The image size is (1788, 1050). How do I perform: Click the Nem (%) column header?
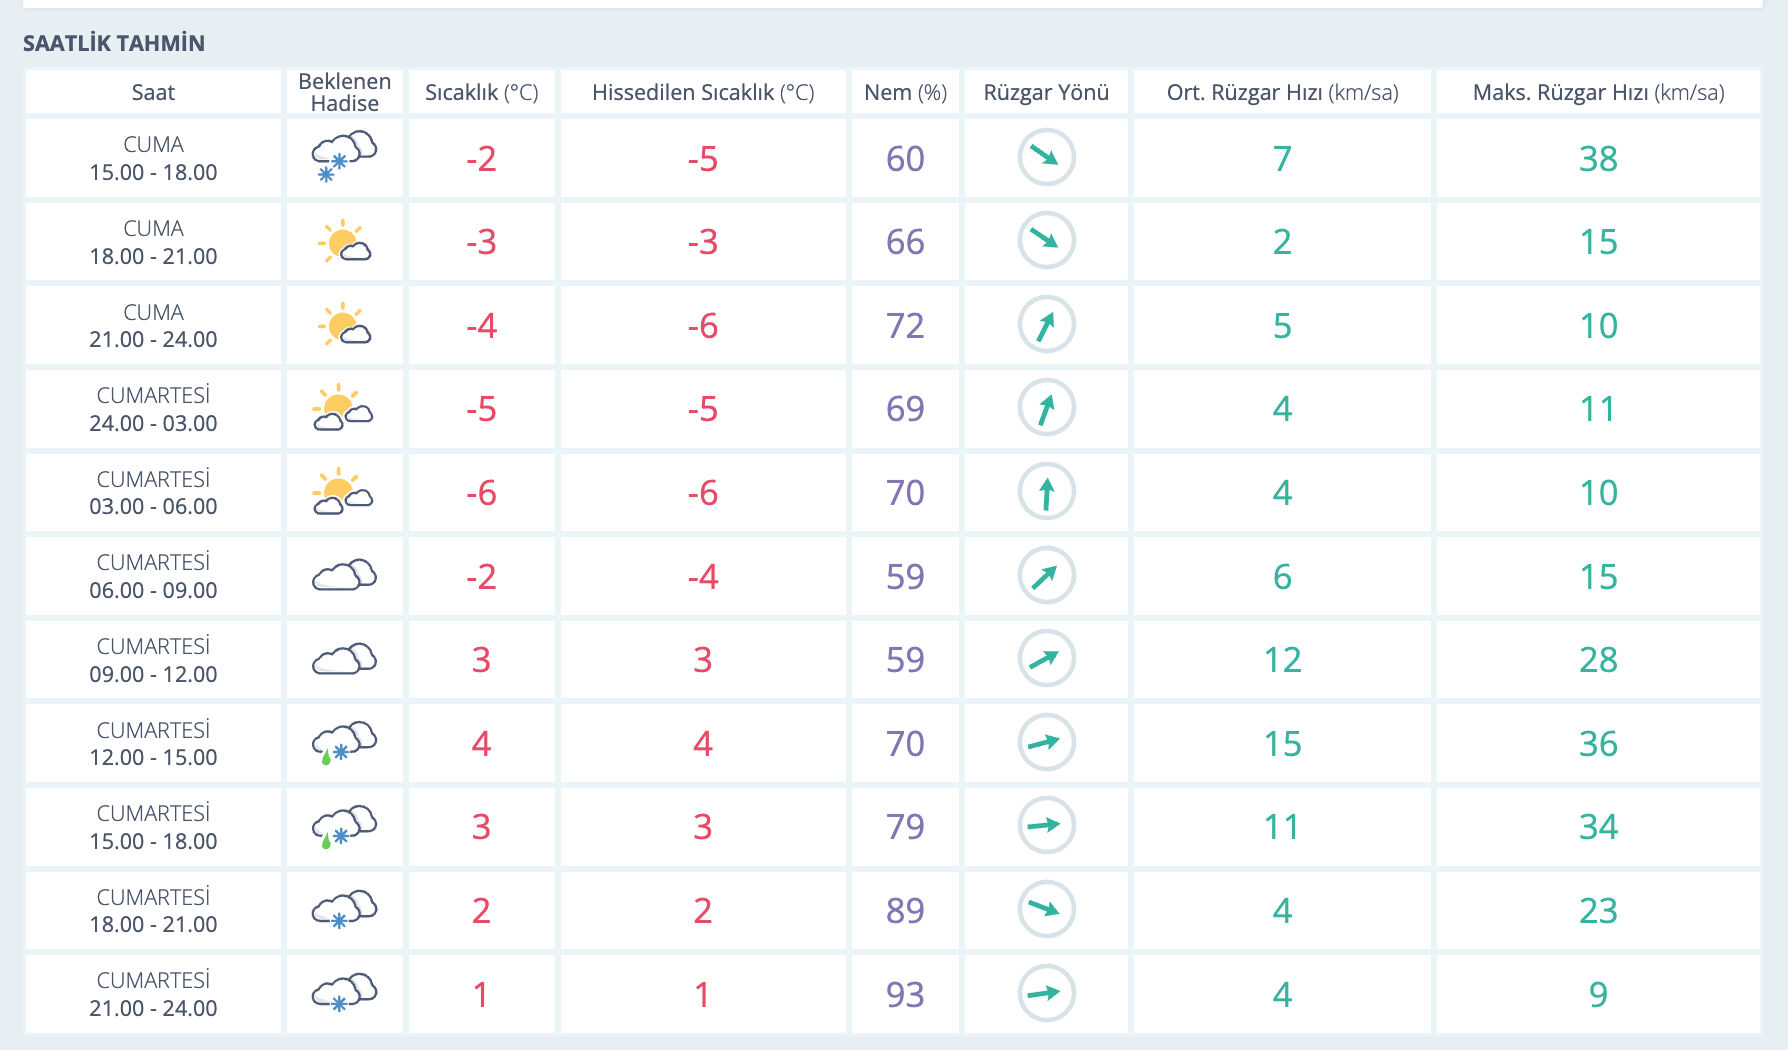tap(905, 93)
